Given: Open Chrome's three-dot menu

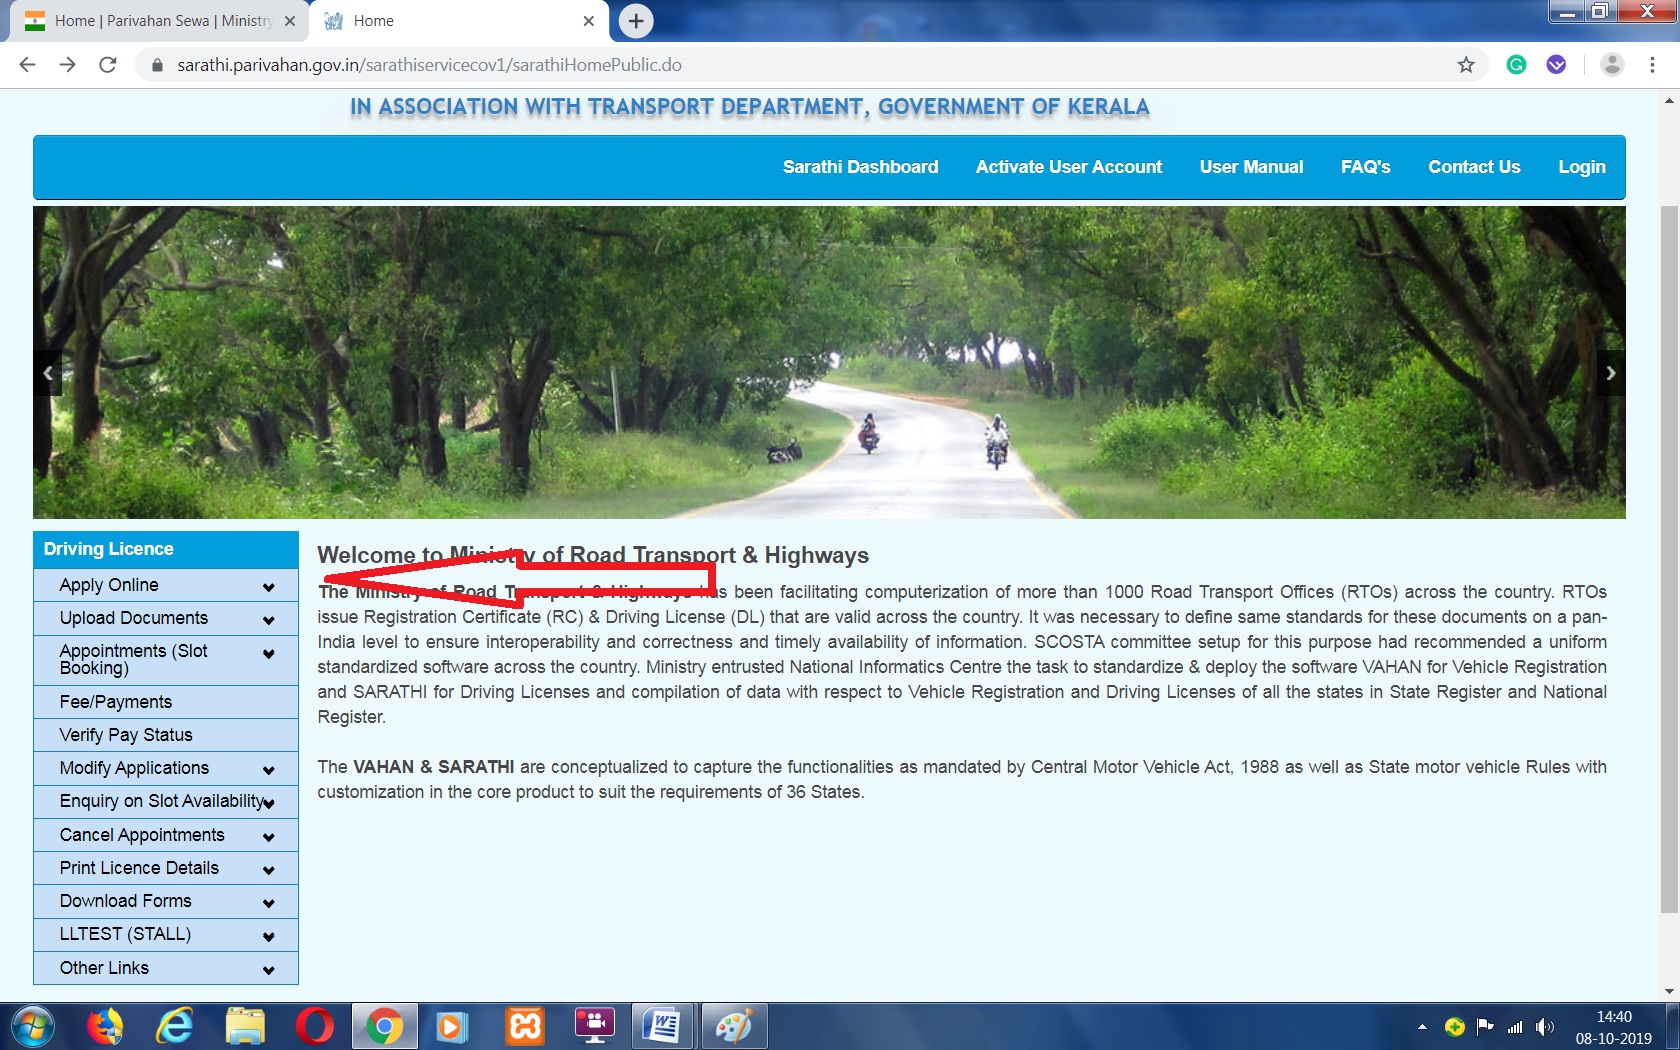Looking at the screenshot, I should 1652,63.
